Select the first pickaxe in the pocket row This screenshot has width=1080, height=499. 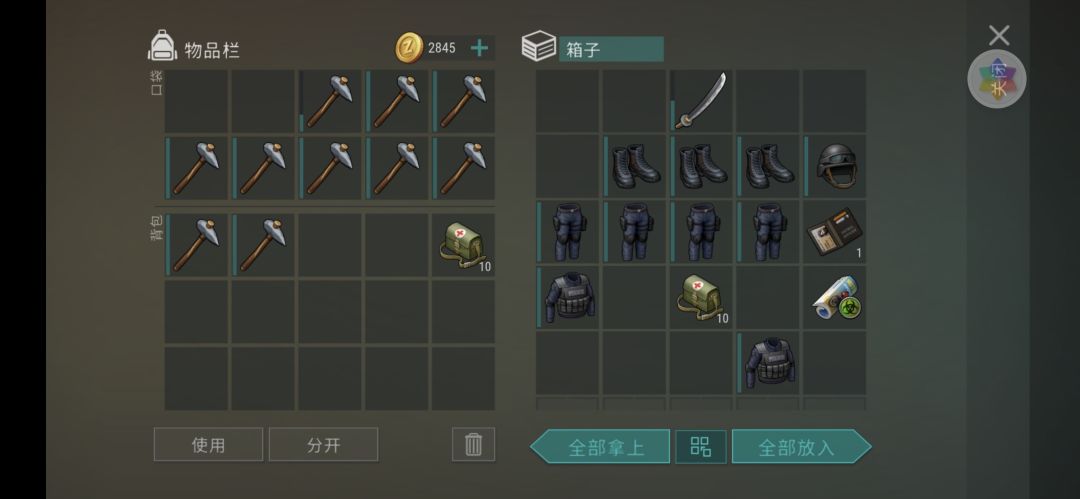[x=329, y=101]
